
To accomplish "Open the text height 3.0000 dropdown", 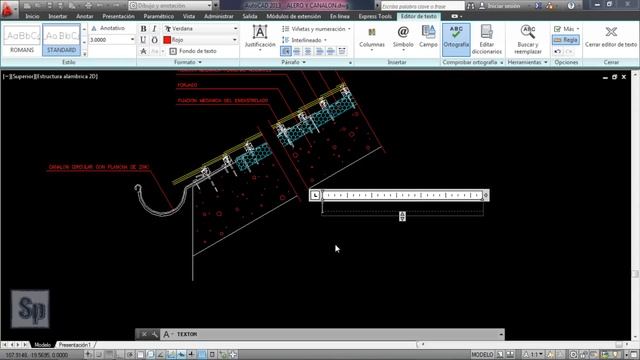I will coord(132,40).
